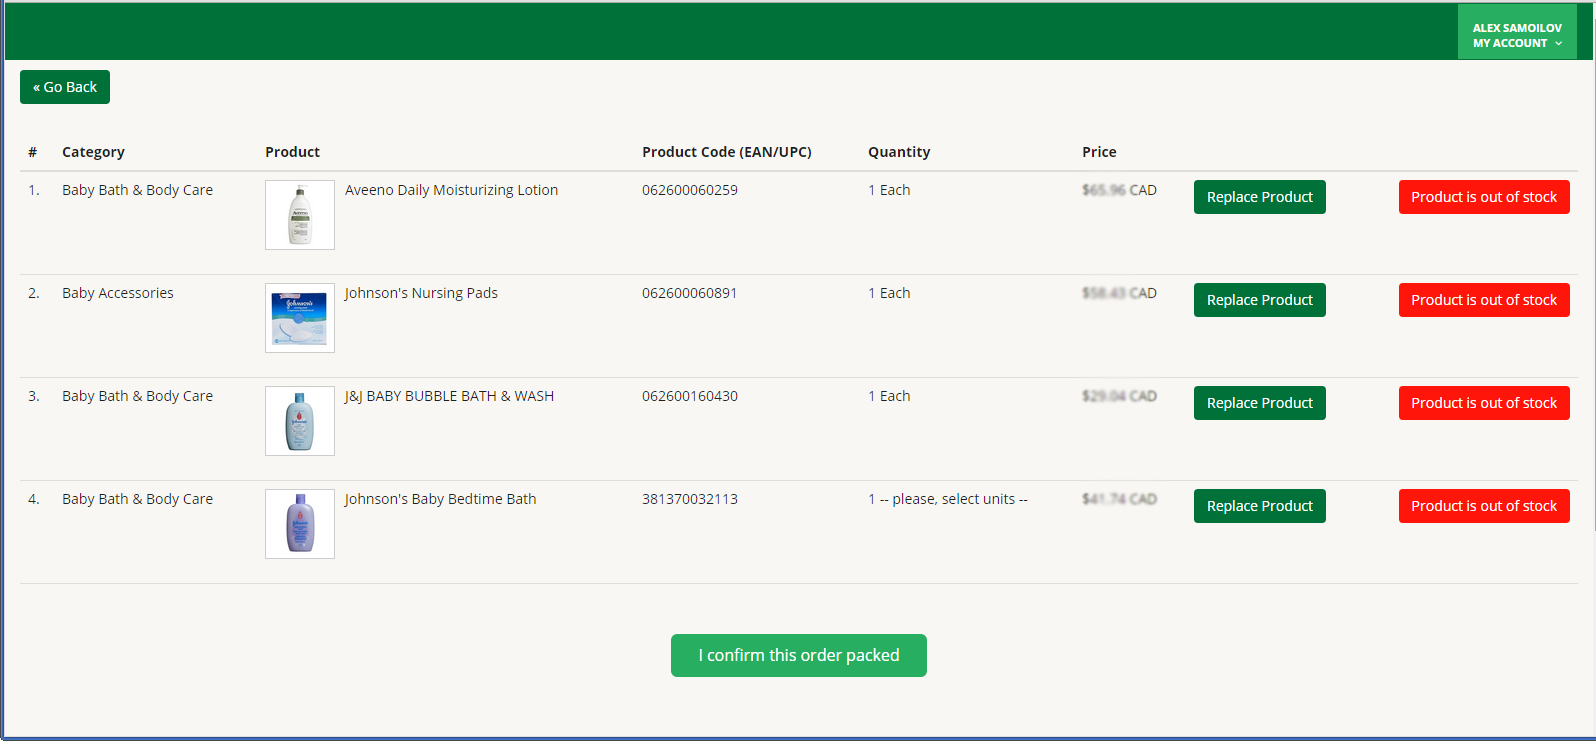Click the Category column header
1596x741 pixels.
tap(93, 152)
